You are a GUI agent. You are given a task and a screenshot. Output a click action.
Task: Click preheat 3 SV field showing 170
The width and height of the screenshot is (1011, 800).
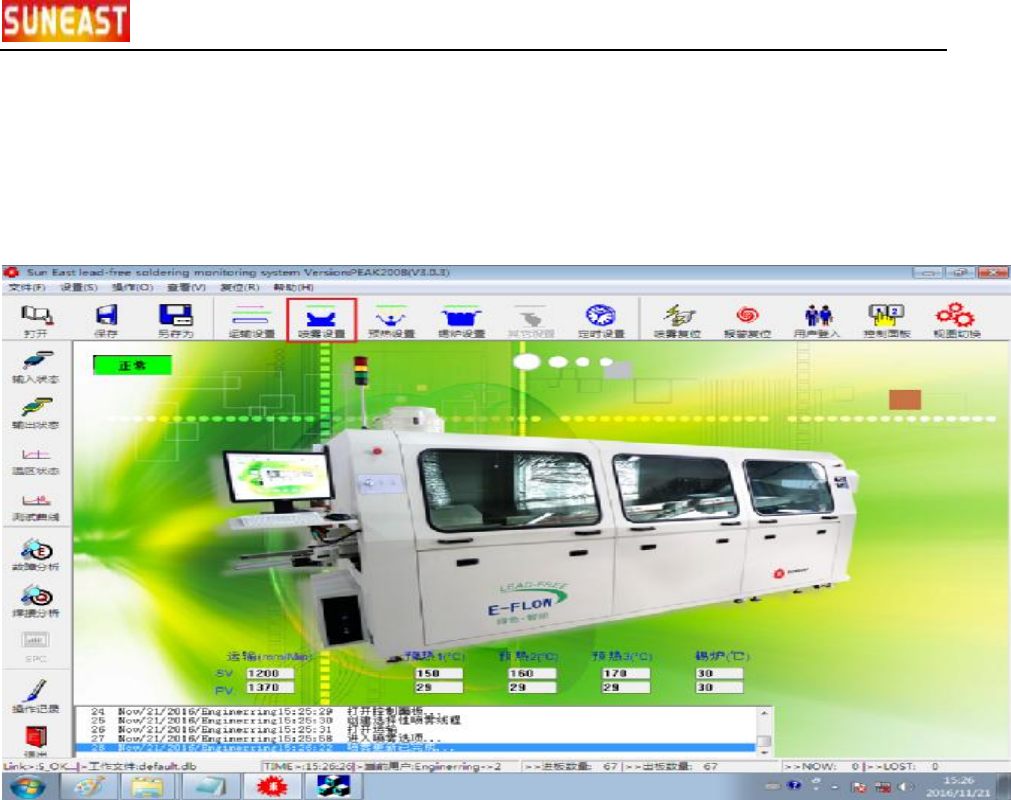pyautogui.click(x=626, y=673)
